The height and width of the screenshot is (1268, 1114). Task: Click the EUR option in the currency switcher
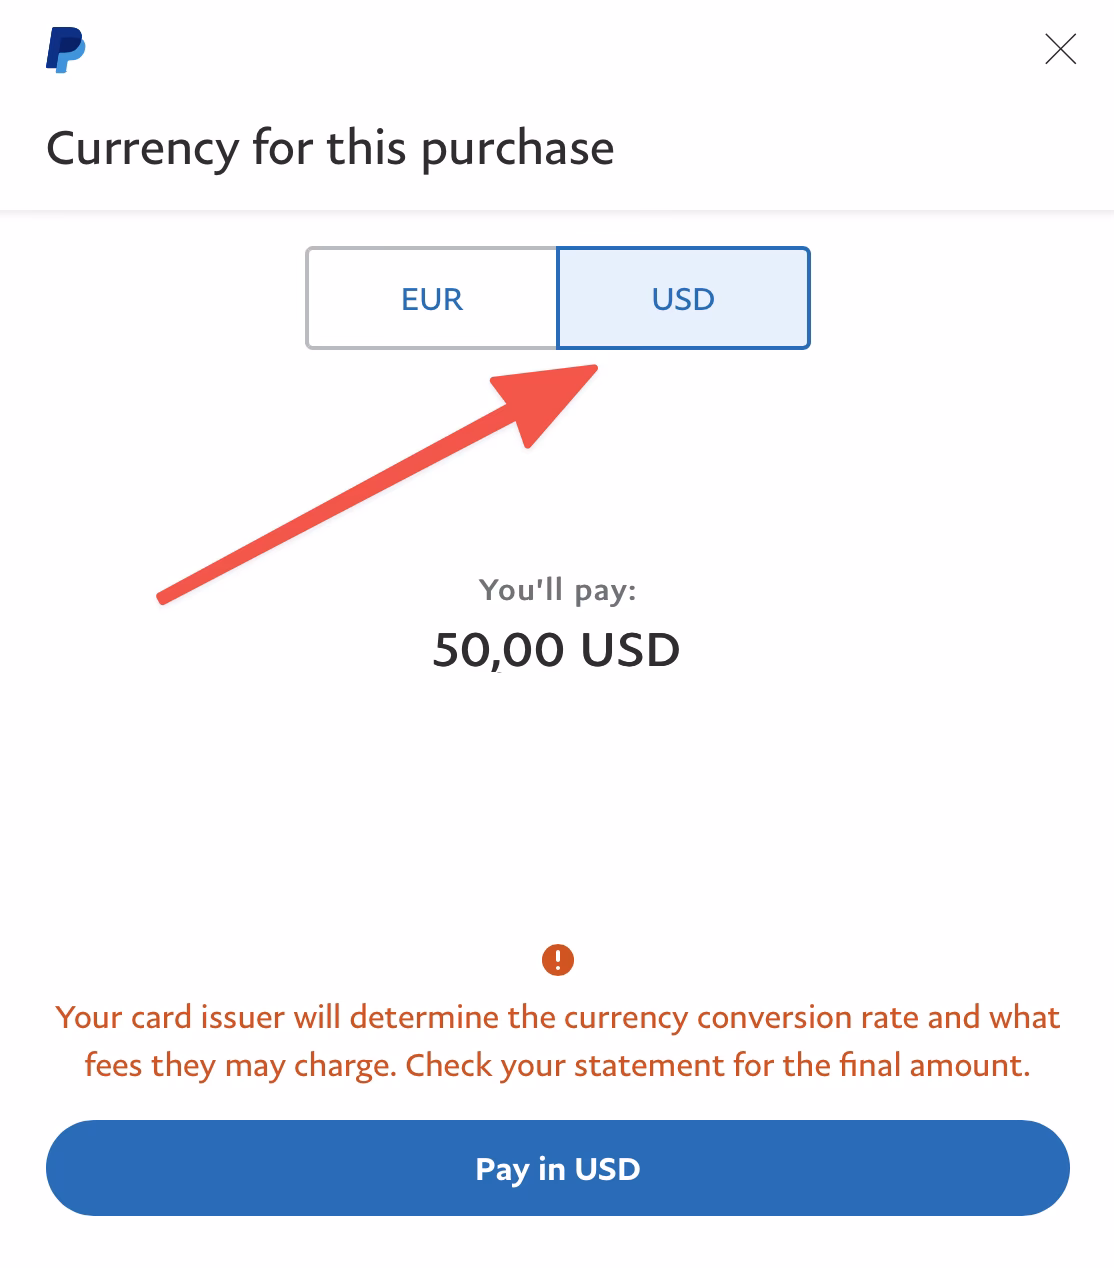(431, 298)
